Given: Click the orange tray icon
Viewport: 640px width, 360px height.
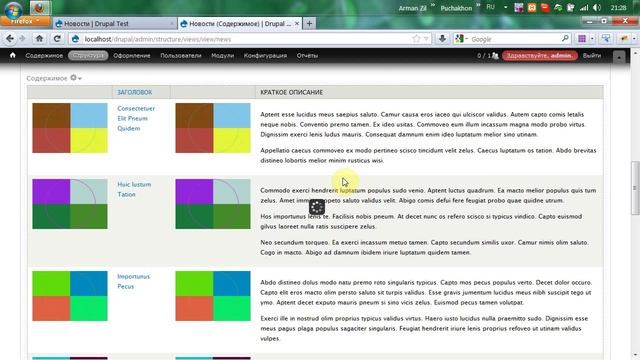Looking at the screenshot, I should (531, 7).
